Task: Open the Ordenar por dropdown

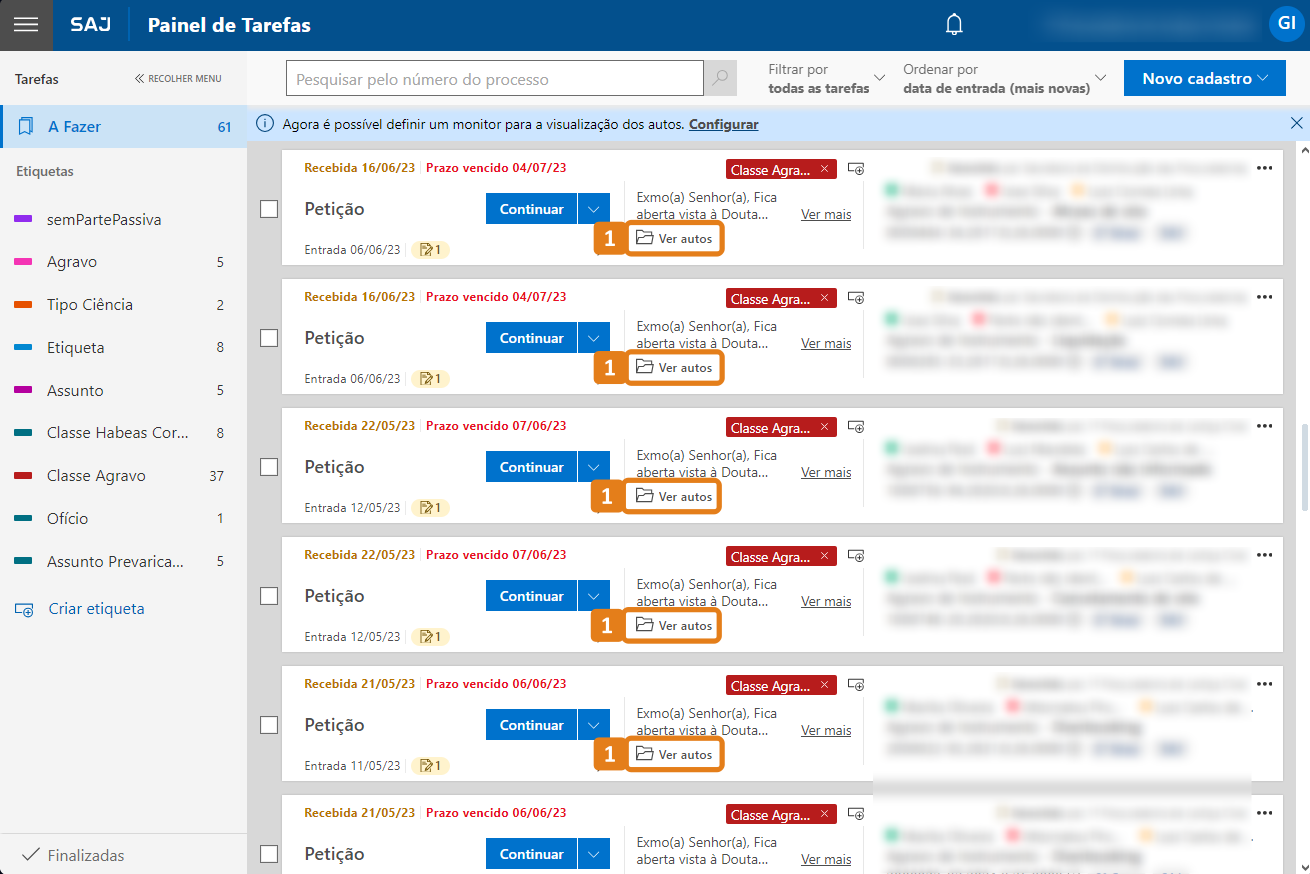Action: click(x=1005, y=79)
